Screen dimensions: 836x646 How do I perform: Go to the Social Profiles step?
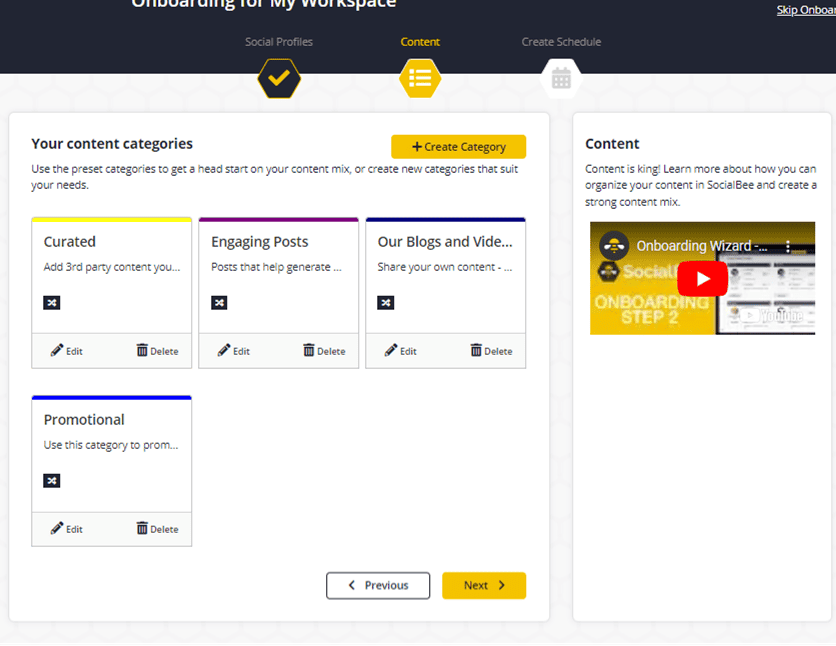click(x=279, y=42)
